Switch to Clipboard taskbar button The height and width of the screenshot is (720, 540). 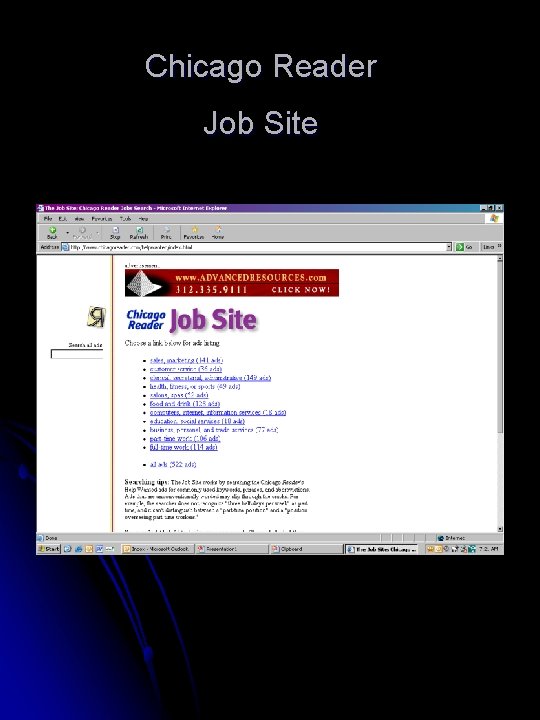[306, 549]
